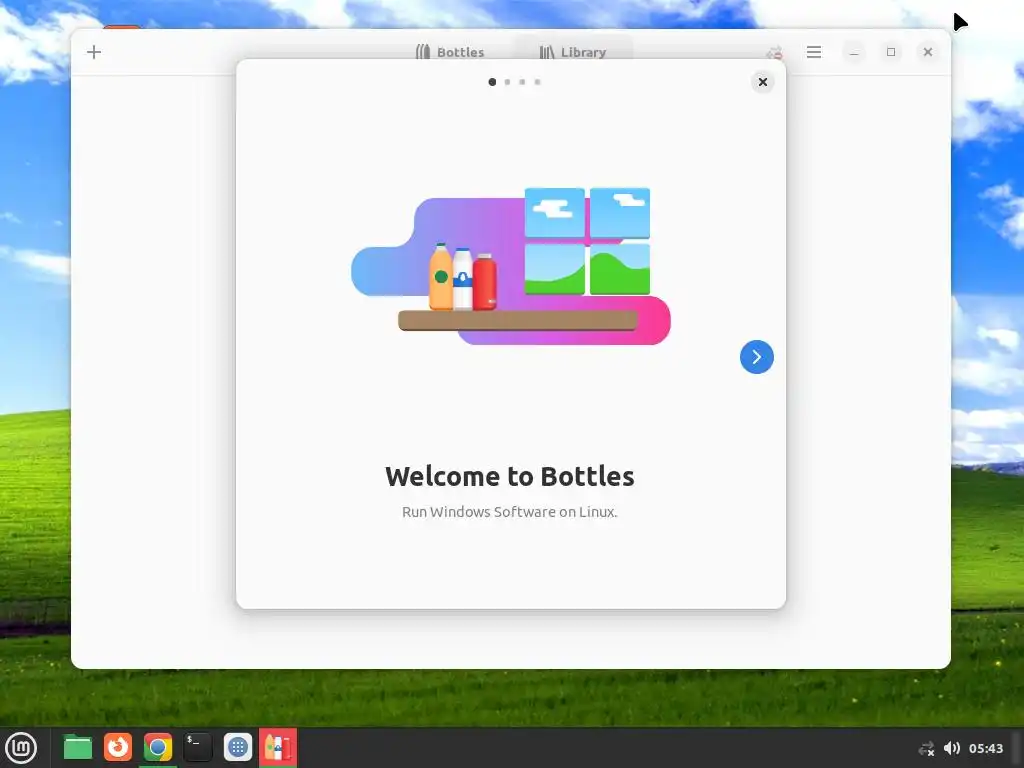The image size is (1024, 768).
Task: Switch to the Bottles tab
Action: click(x=450, y=52)
